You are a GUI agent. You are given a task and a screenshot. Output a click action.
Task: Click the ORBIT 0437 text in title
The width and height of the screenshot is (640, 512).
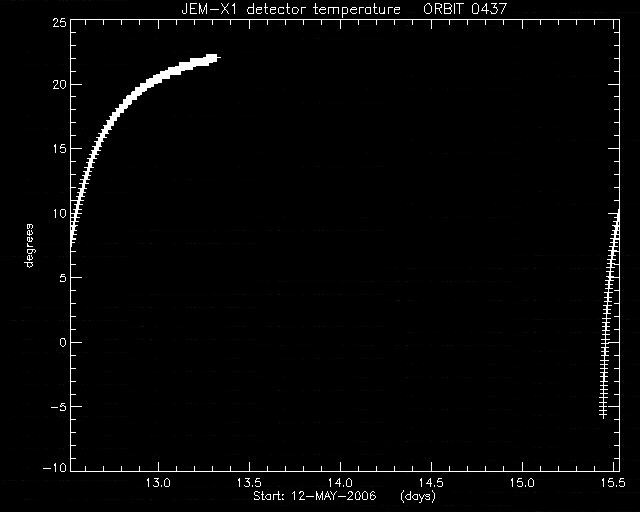point(465,9)
